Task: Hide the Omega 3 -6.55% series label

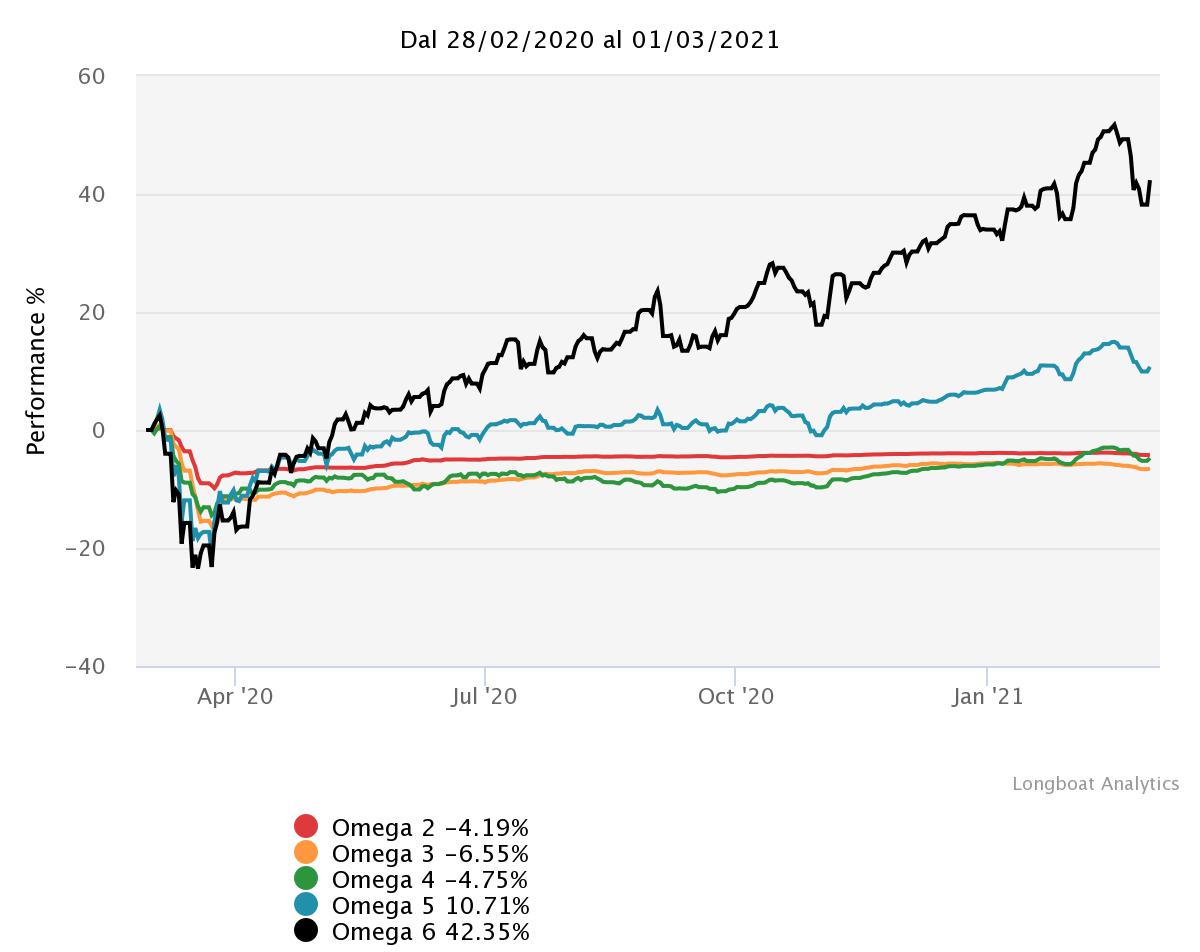Action: click(430, 854)
